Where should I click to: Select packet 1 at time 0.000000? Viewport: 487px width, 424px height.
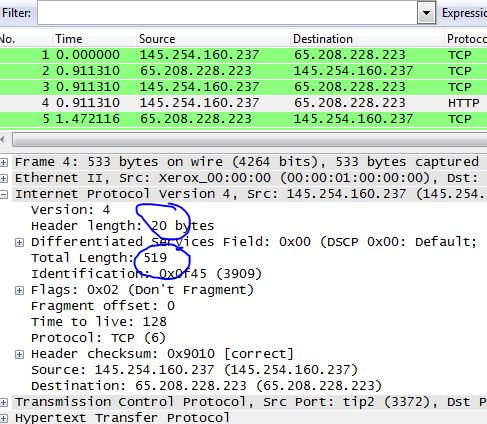click(243, 55)
